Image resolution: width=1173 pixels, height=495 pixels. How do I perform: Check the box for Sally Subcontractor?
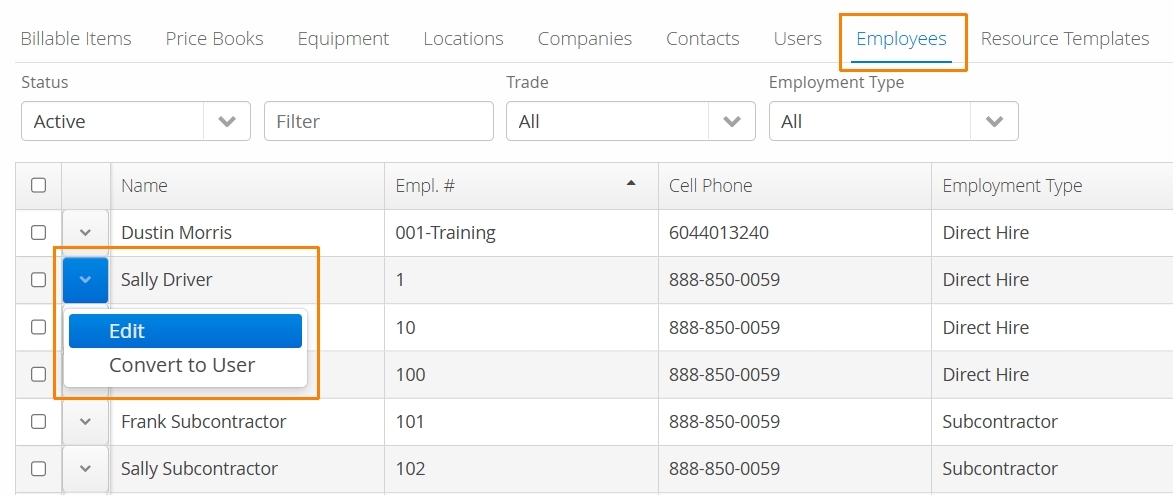tap(38, 469)
